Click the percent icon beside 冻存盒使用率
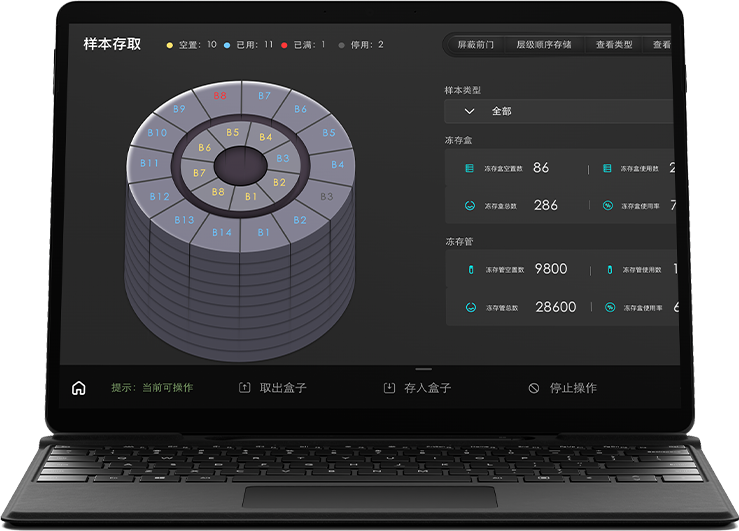Screen dimensions: 739x531 (608, 206)
